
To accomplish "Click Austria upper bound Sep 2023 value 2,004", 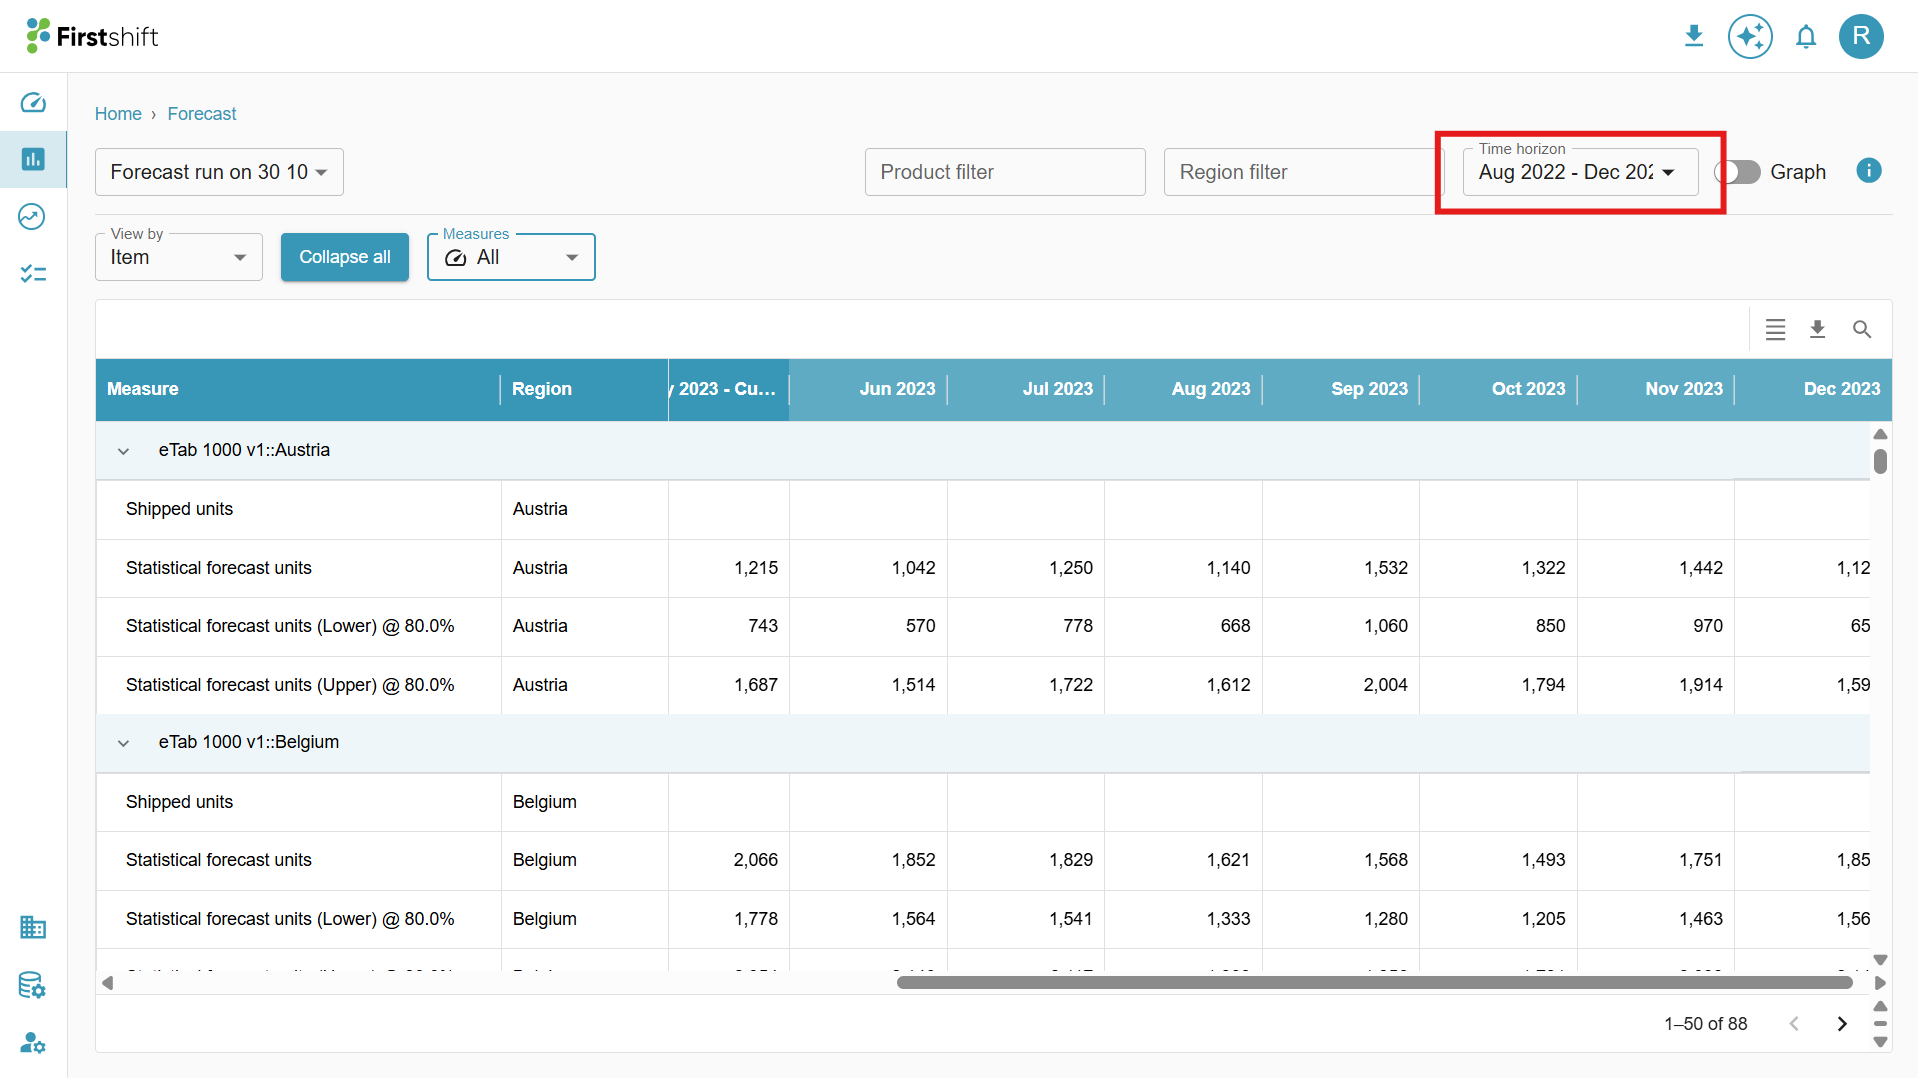I will click(1385, 685).
